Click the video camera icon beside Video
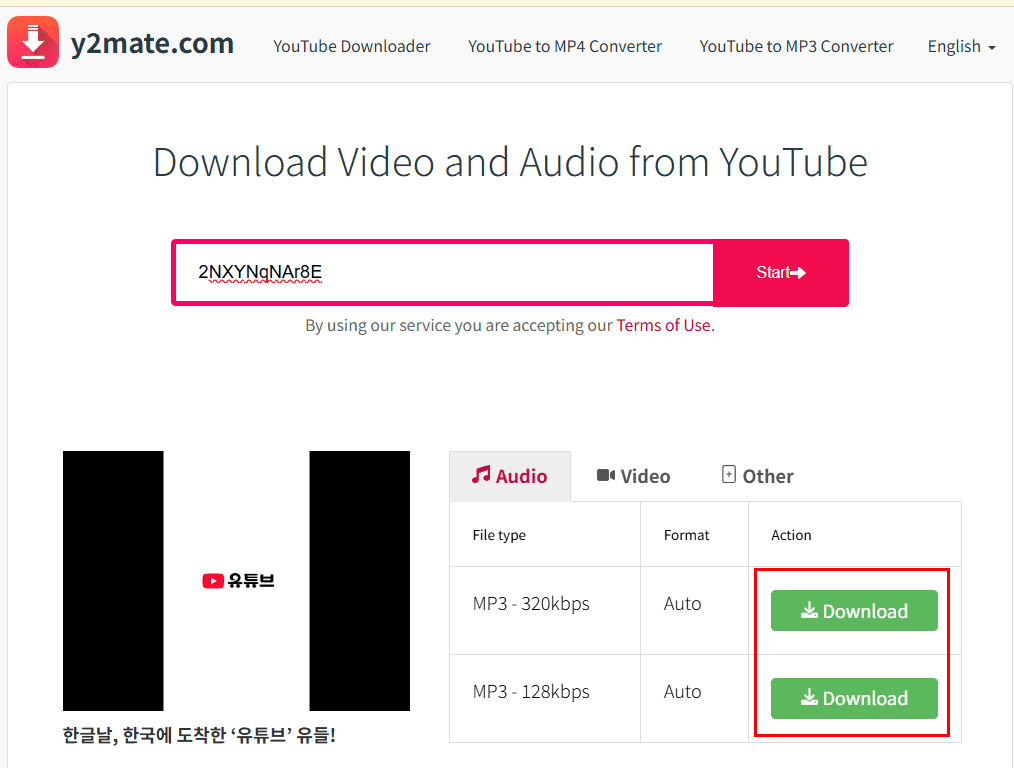Image resolution: width=1014 pixels, height=768 pixels. click(606, 475)
